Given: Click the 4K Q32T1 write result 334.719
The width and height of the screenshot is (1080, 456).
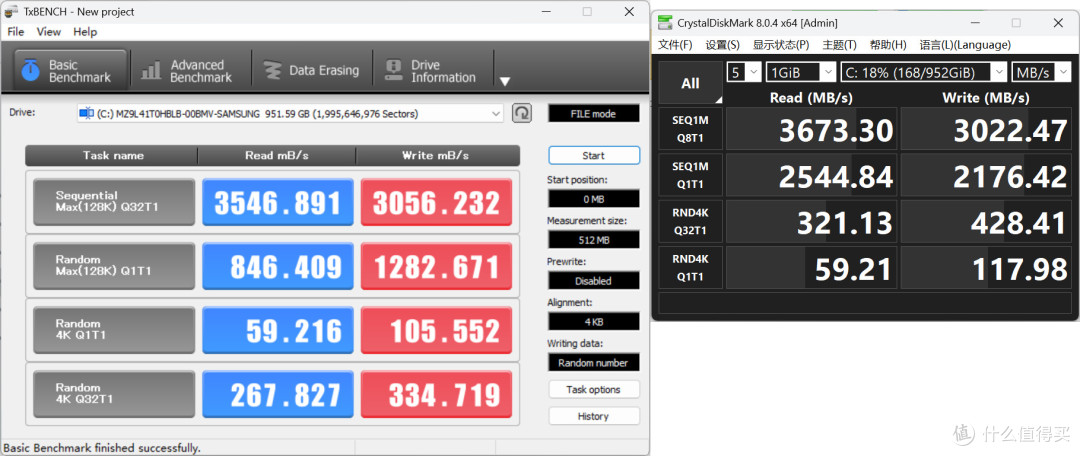Looking at the screenshot, I should point(436,395).
